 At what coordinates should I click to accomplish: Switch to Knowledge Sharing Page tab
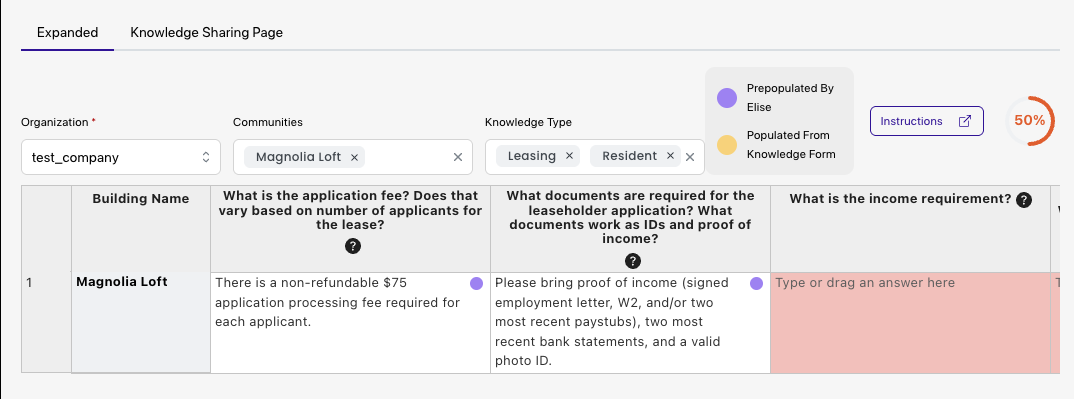[x=206, y=32]
